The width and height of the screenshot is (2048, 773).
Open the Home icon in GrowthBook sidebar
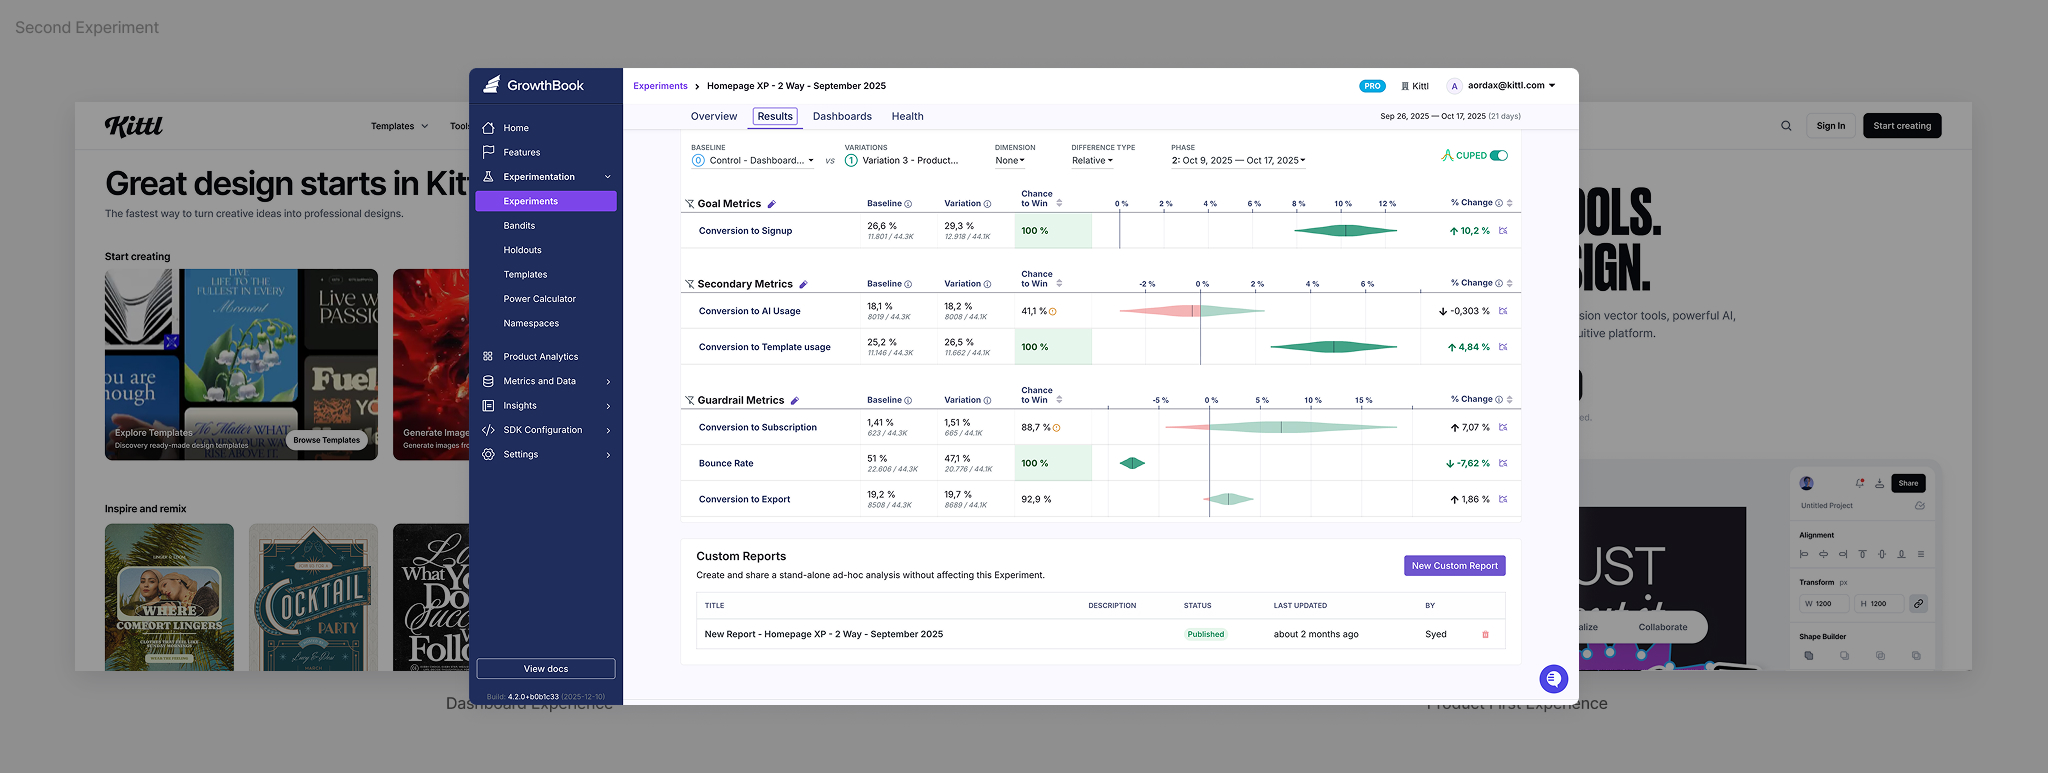coord(488,128)
